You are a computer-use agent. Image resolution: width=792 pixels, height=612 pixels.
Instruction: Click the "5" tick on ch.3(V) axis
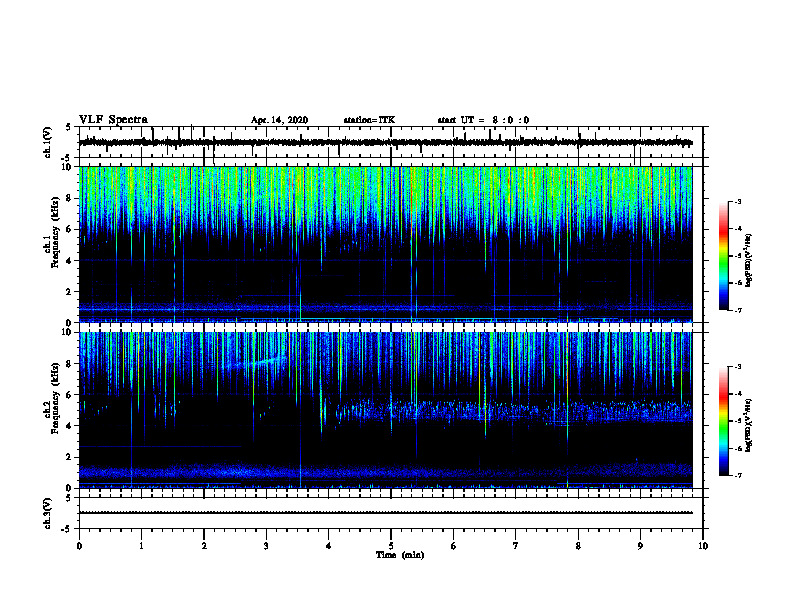click(x=68, y=498)
